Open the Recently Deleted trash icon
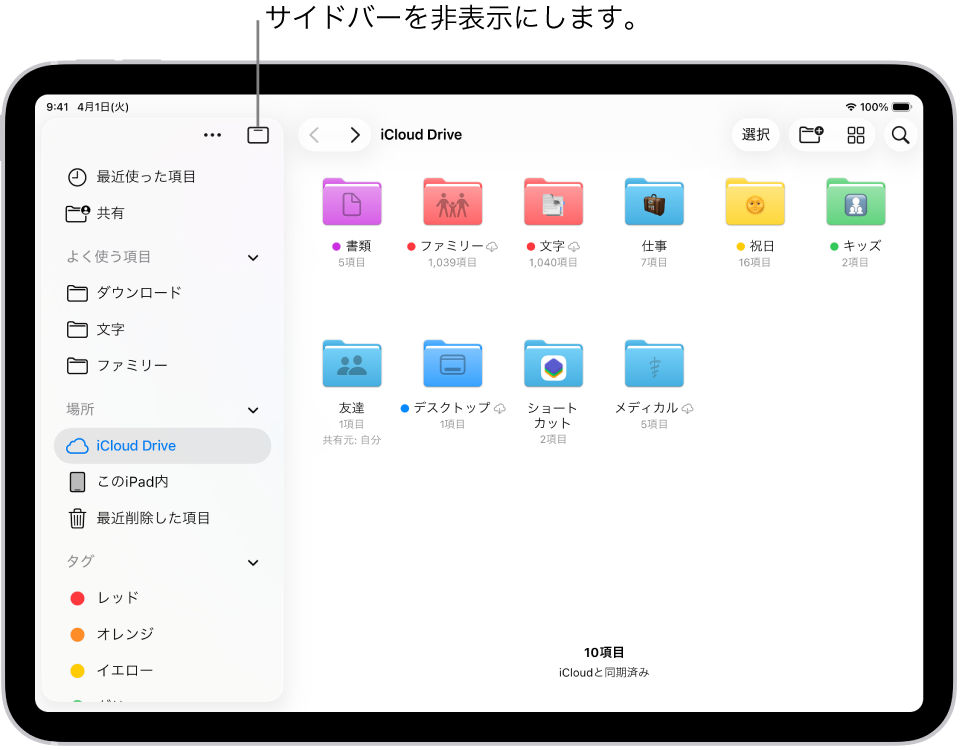Screen dimensions: 960x750 [77, 518]
